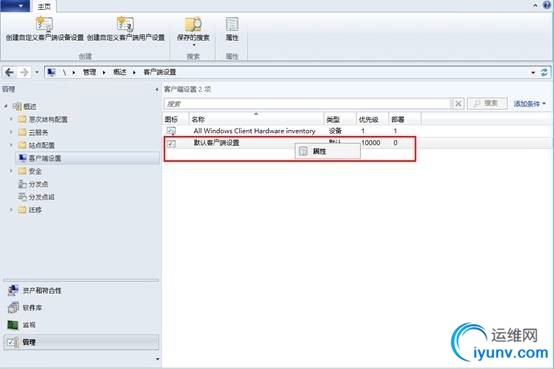
Task: Expand the 安全 node arrow
Action: pyautogui.click(x=11, y=171)
